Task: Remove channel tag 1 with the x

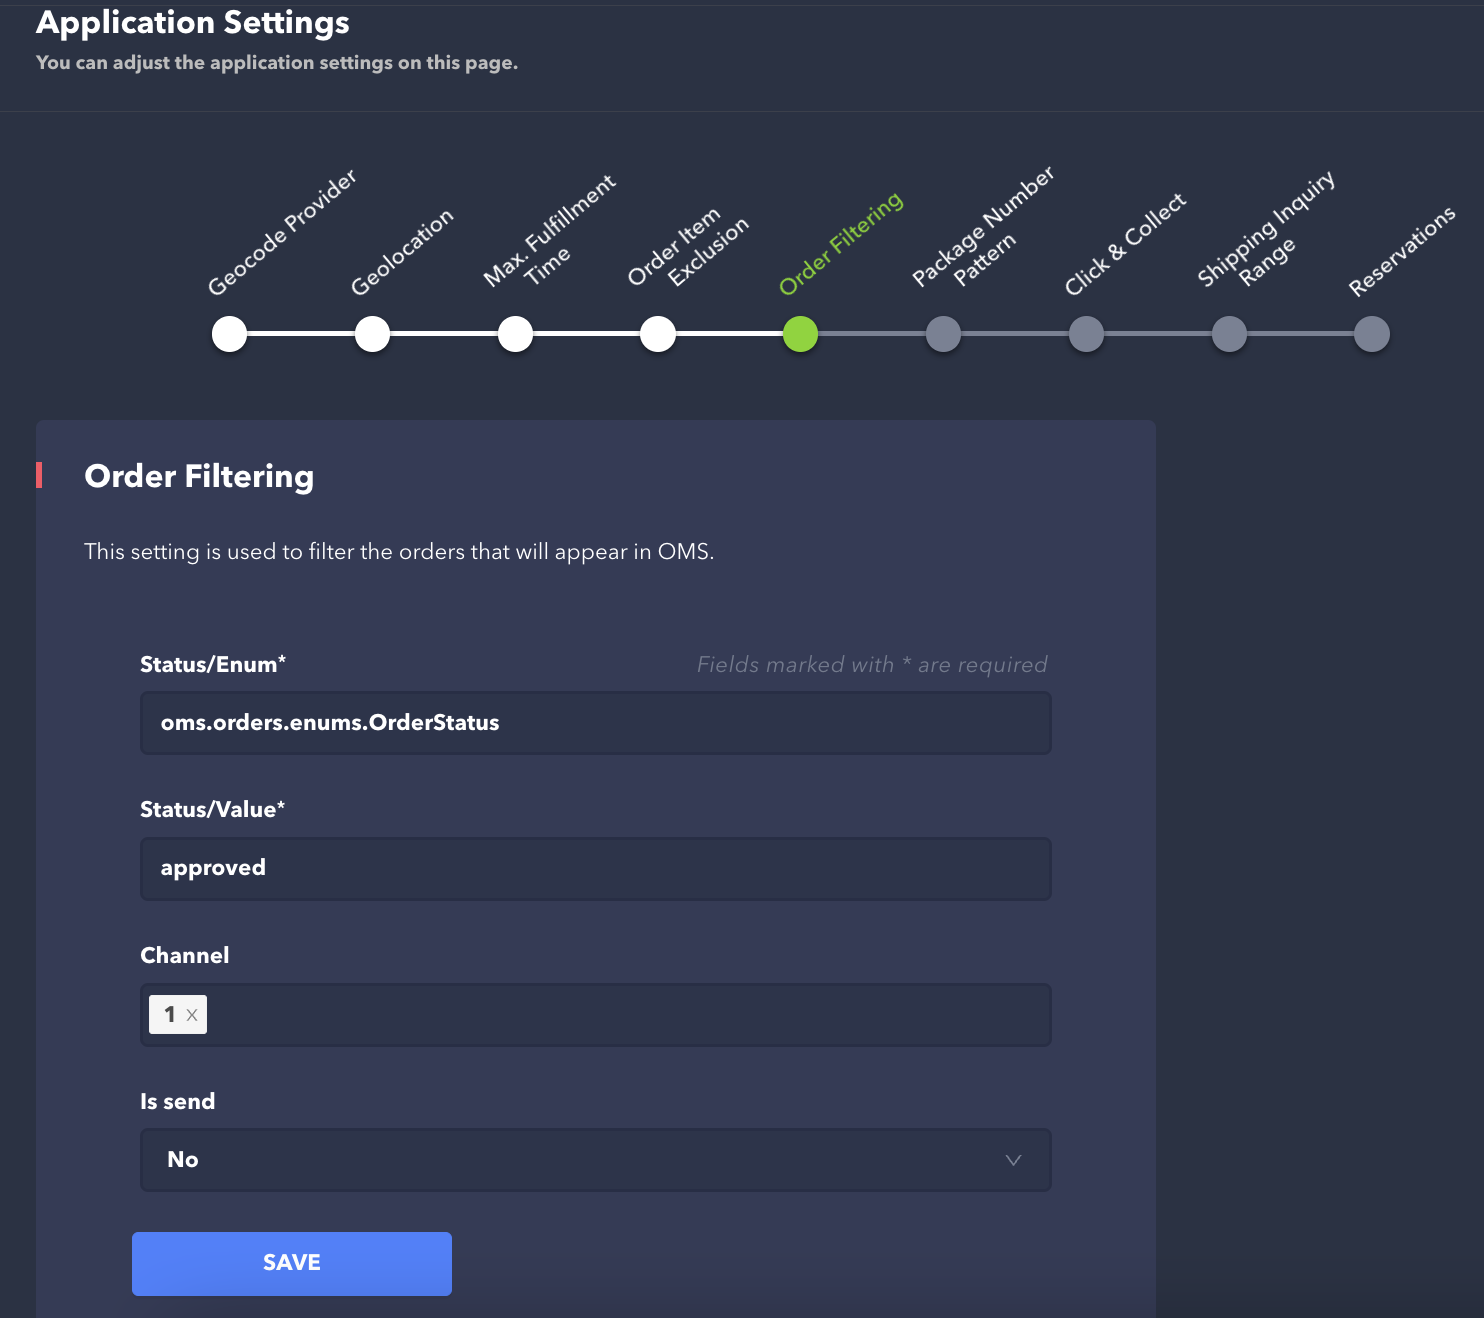Action: pyautogui.click(x=192, y=1015)
